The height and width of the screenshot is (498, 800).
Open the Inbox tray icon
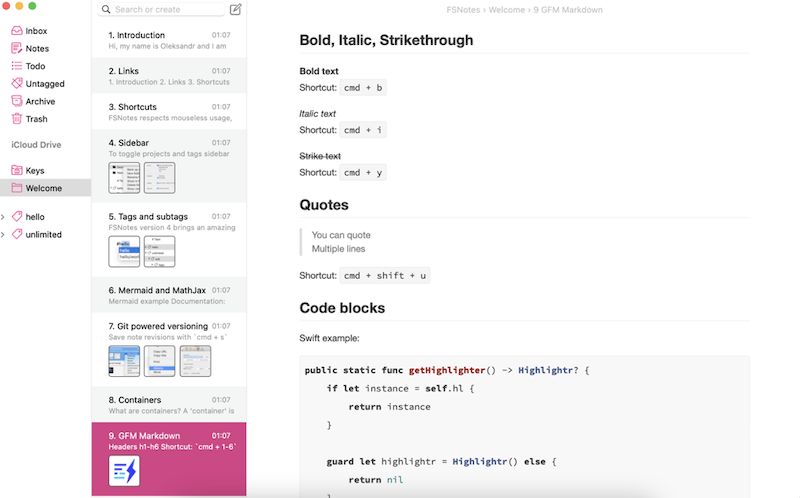(x=17, y=31)
